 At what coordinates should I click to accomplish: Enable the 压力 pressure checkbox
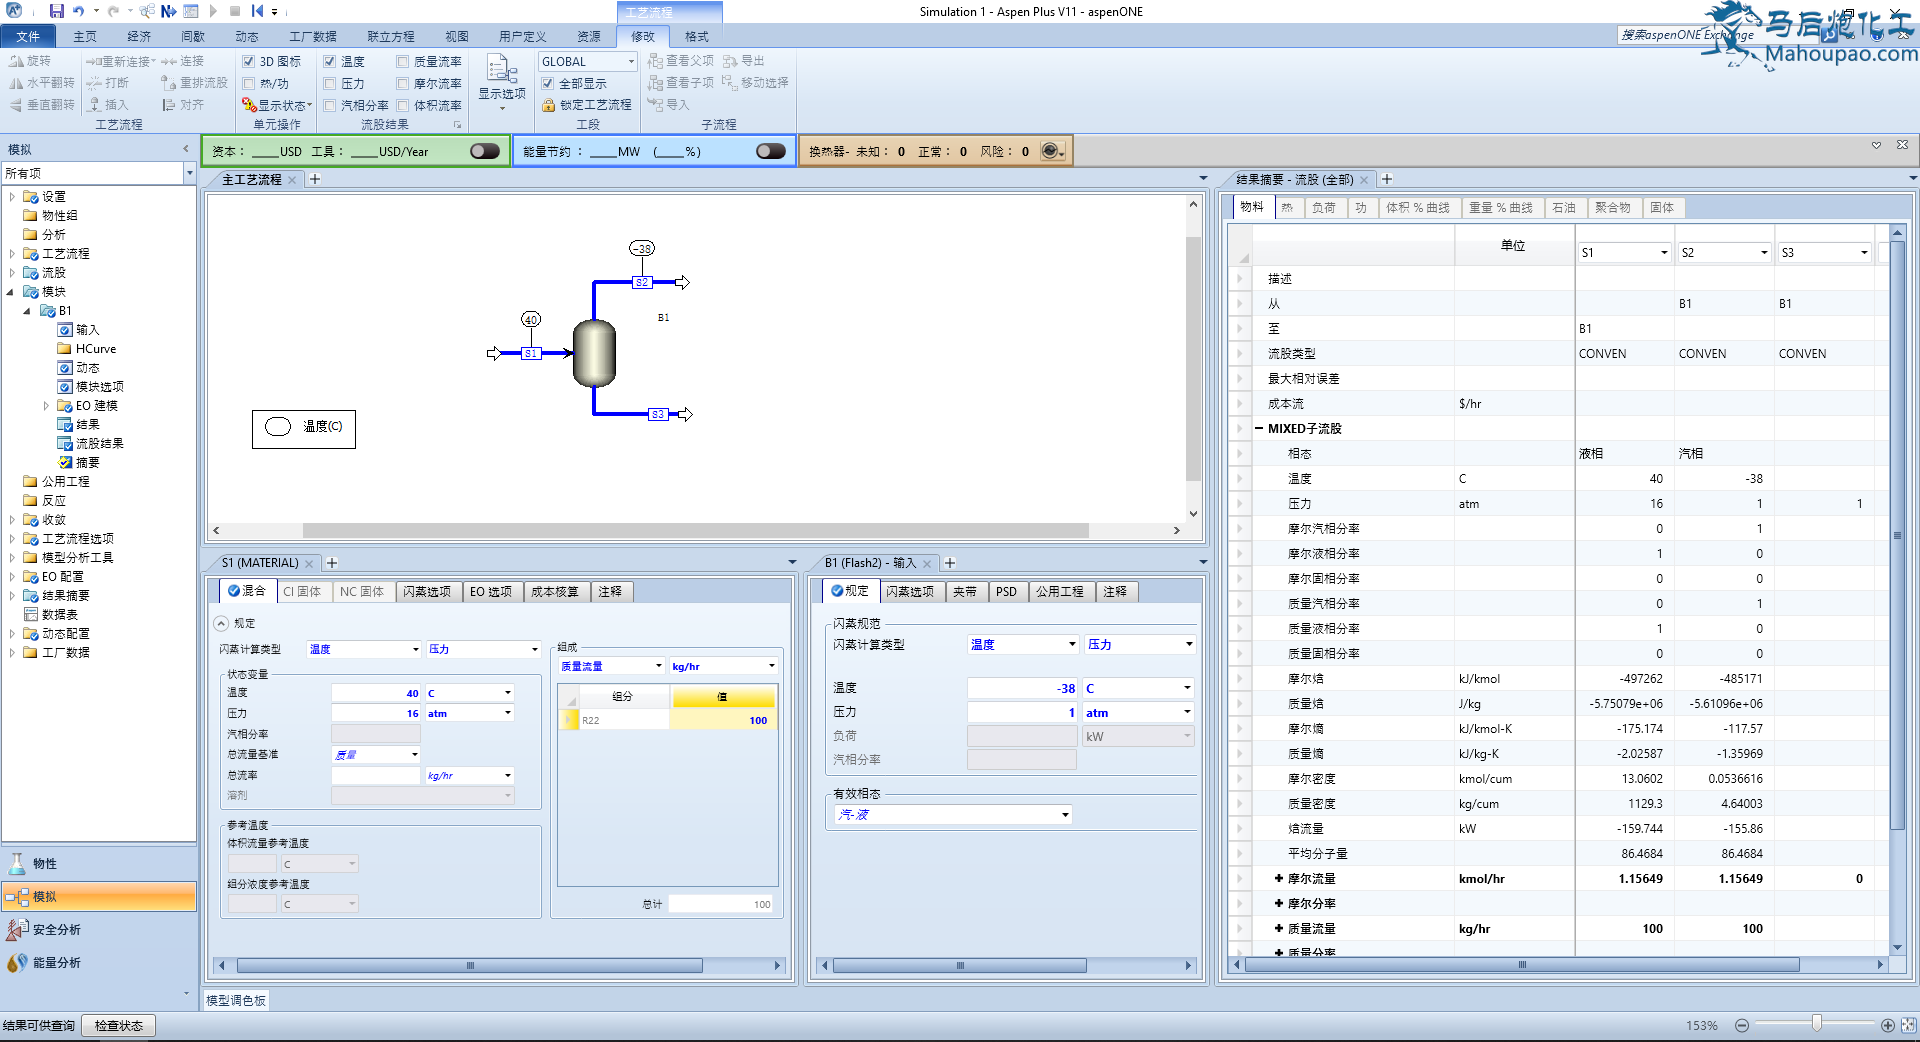pos(330,84)
